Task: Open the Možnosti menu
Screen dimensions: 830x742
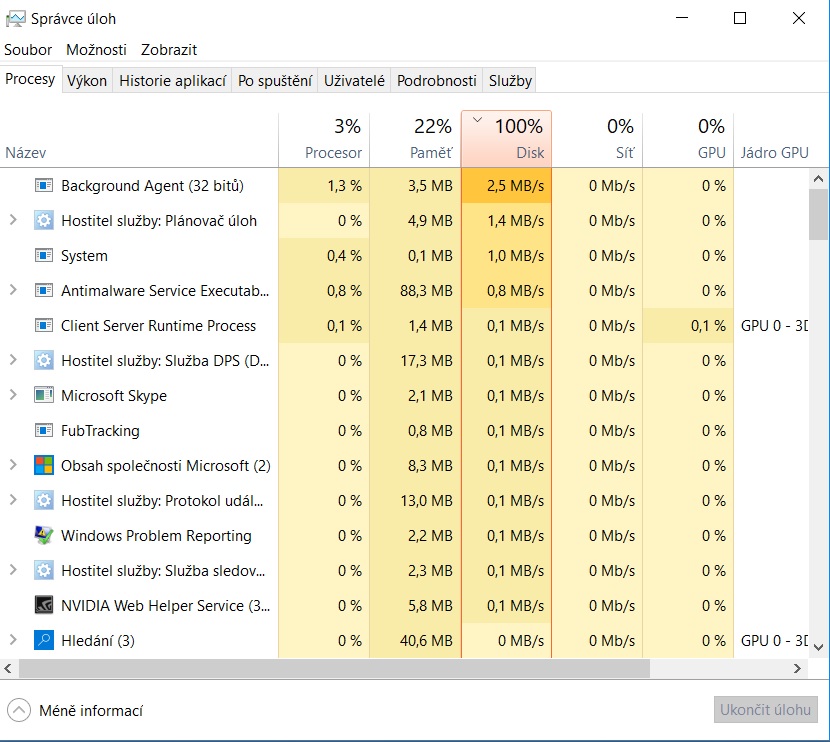Action: pos(96,49)
